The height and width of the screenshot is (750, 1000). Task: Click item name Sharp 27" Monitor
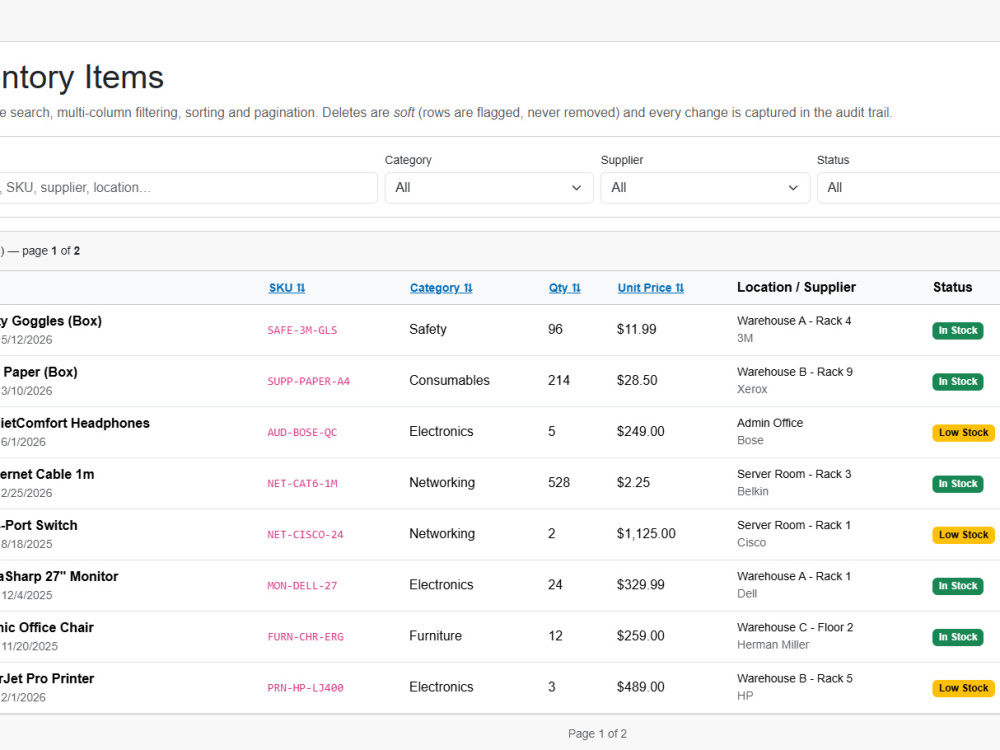coord(59,577)
